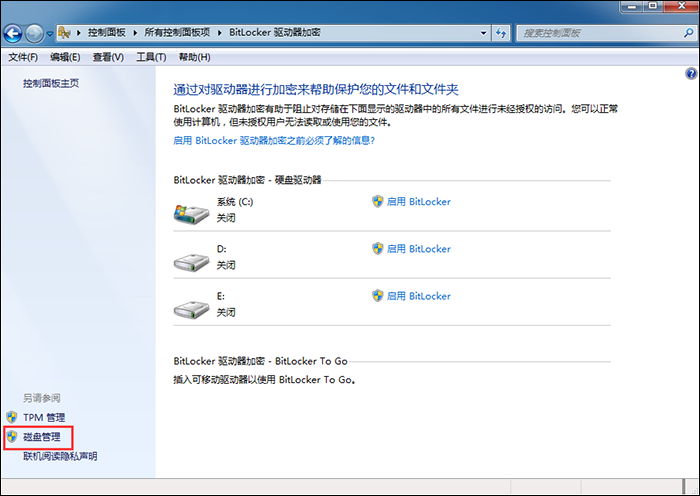Expand arrow before 控制面板 breadcrumb
Screen dimensions: 700x496
pyautogui.click(x=79, y=33)
